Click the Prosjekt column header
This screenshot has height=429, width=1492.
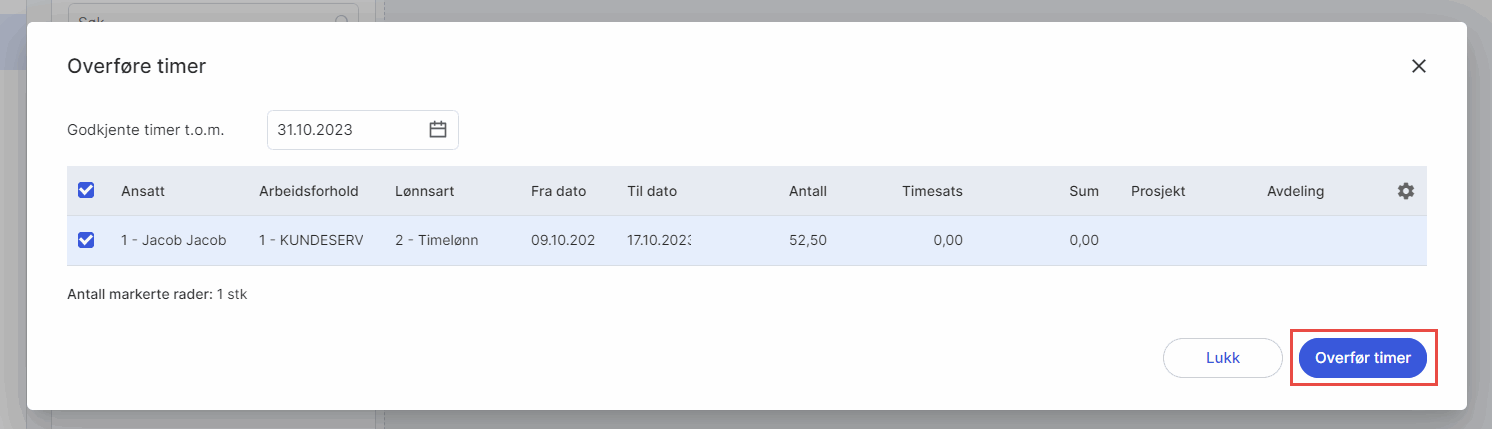coord(1158,191)
